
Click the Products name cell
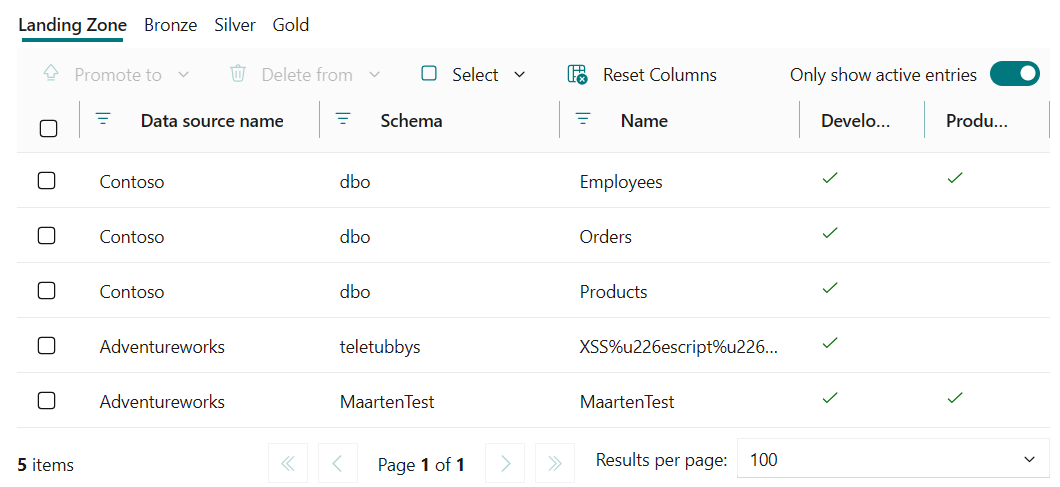click(613, 292)
